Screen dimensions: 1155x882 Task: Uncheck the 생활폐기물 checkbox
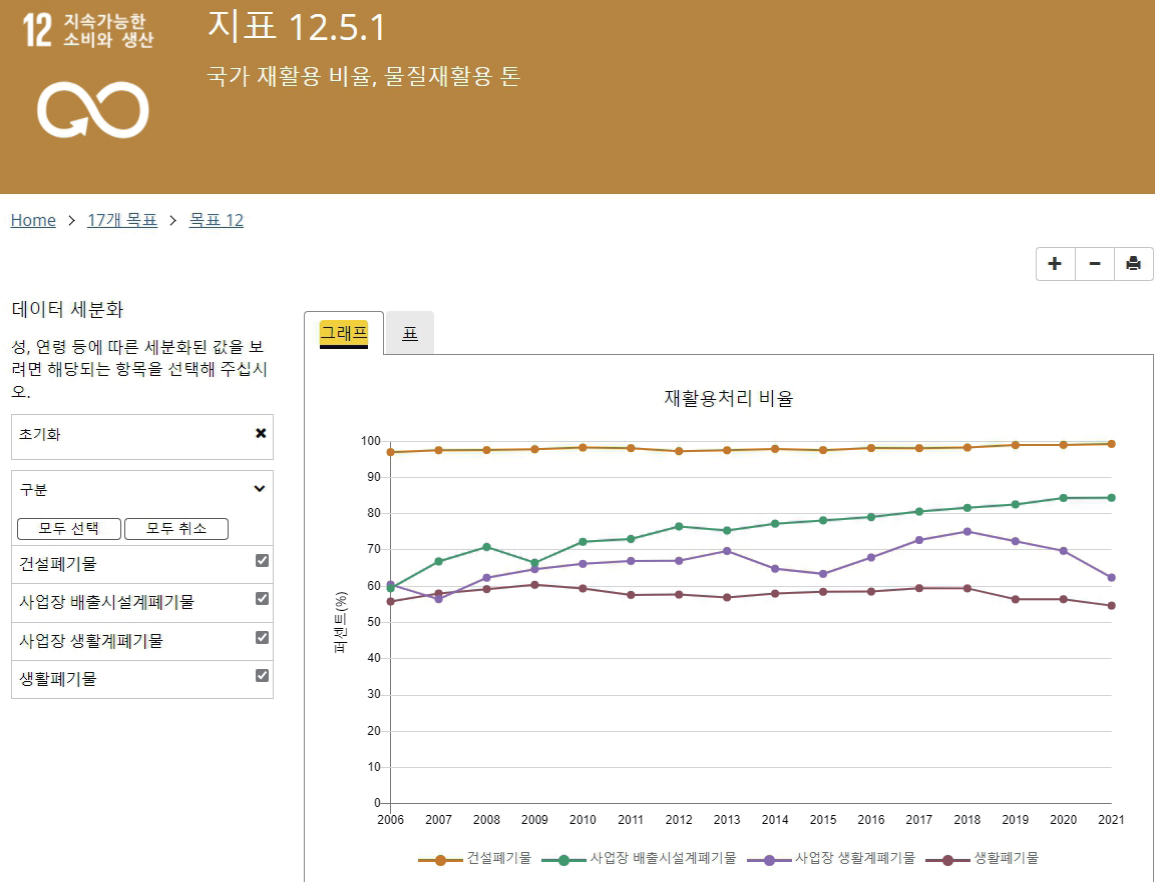coord(262,676)
